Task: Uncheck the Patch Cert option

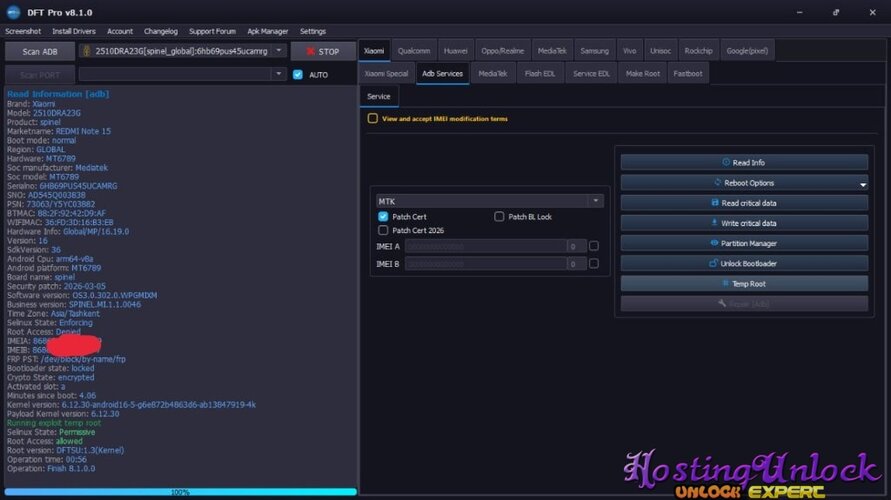Action: pyautogui.click(x=383, y=216)
